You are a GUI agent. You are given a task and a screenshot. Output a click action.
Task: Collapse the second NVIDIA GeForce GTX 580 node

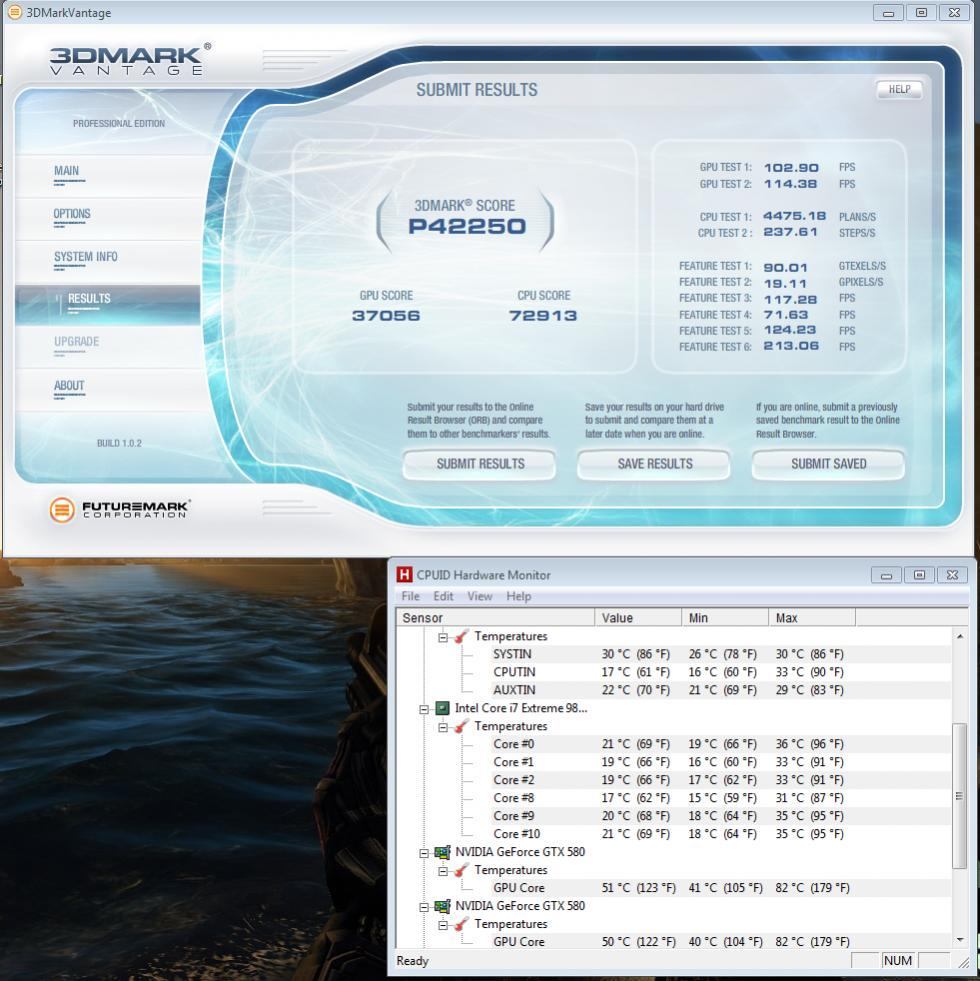[x=424, y=907]
